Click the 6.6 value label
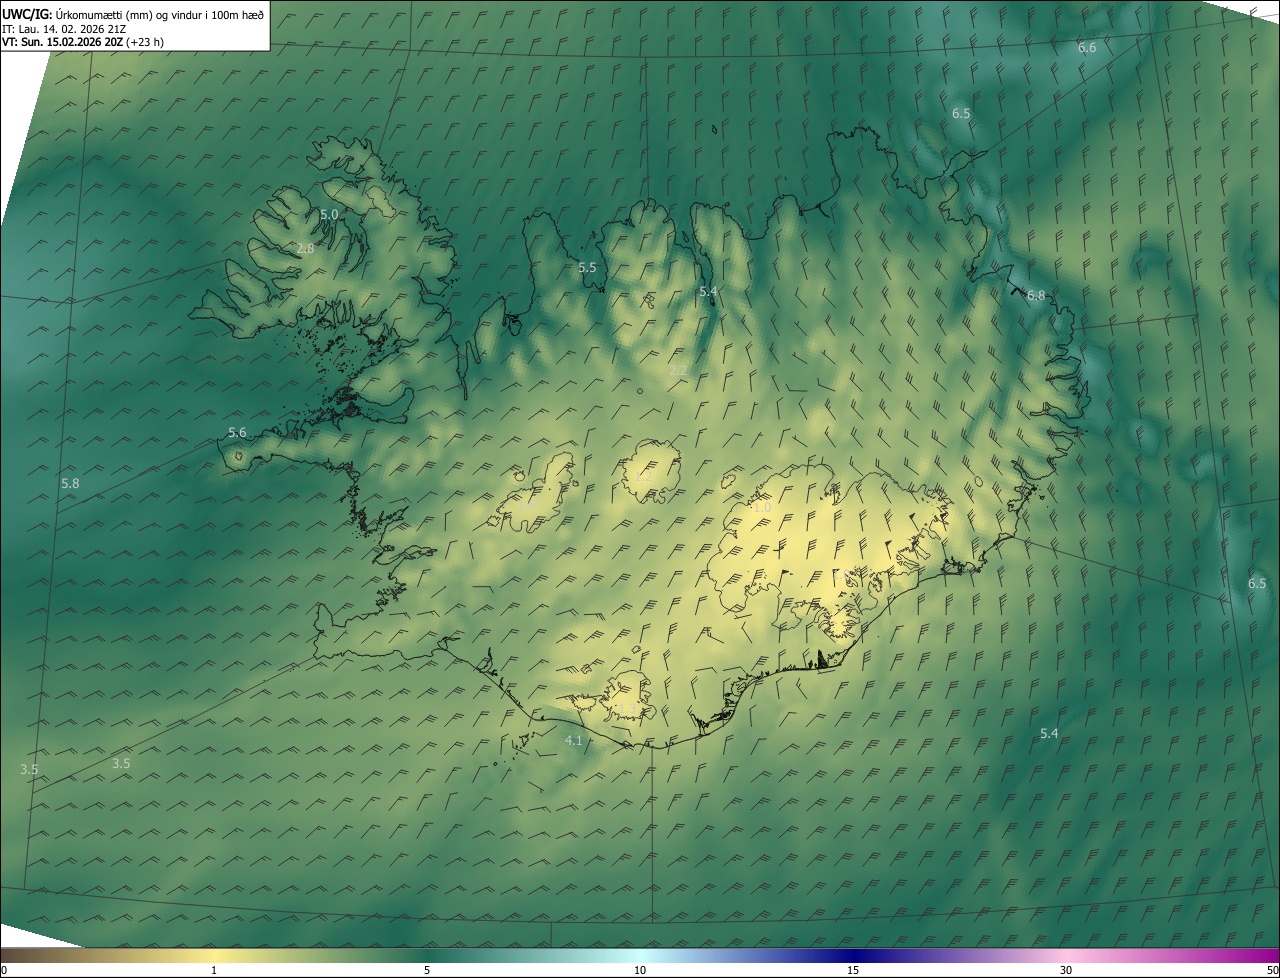The image size is (1280, 978). tap(1087, 48)
